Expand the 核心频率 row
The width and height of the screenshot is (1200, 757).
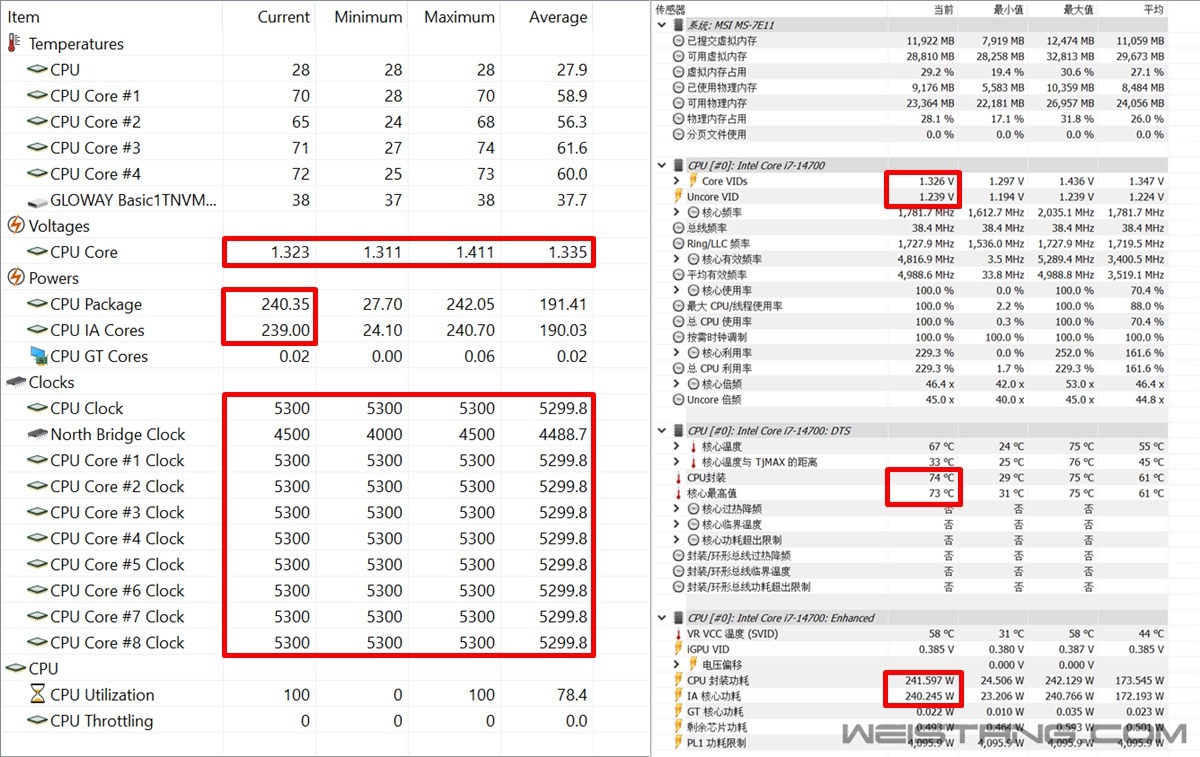(x=677, y=212)
